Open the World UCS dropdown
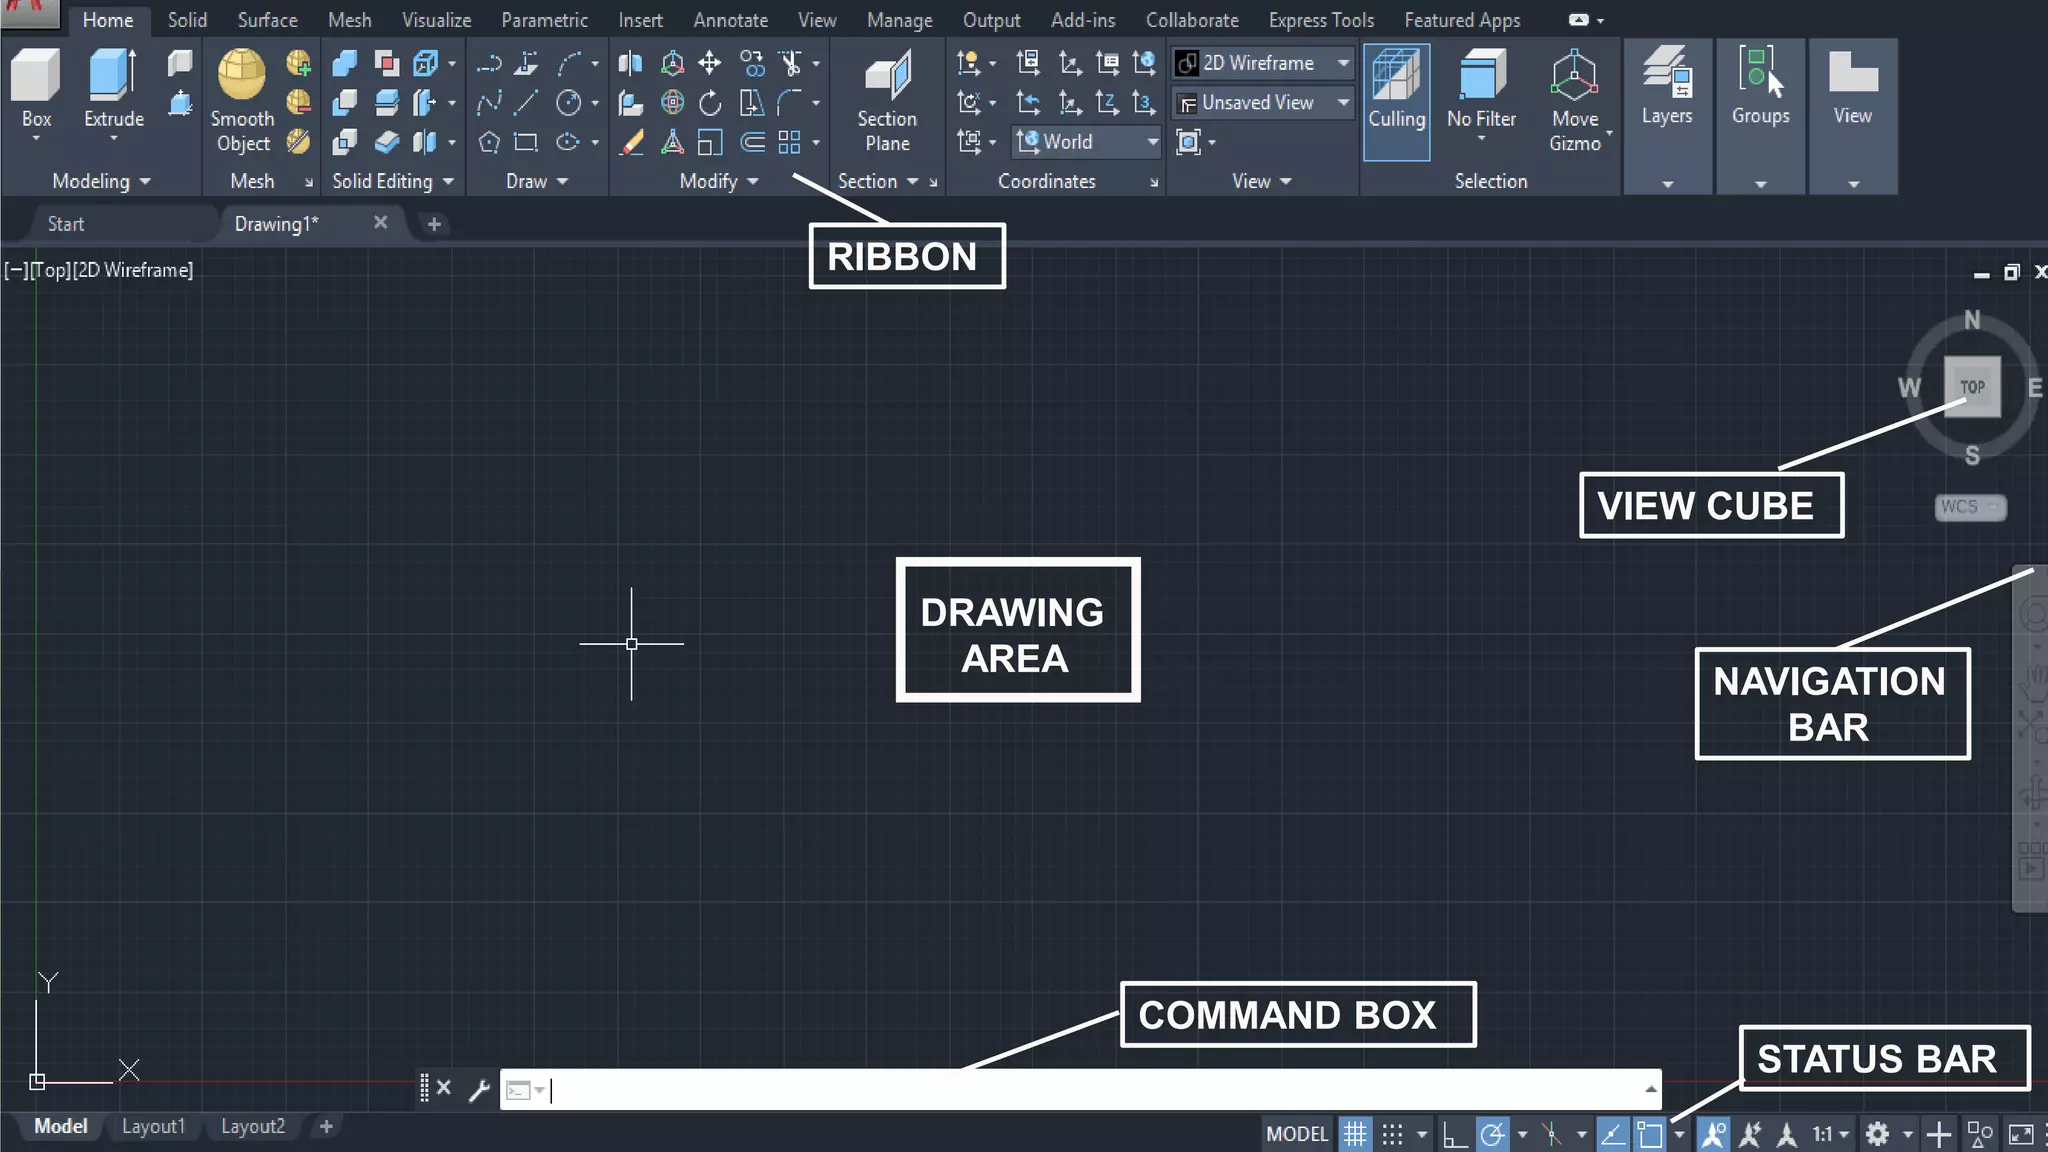The image size is (2048, 1152). point(1088,142)
